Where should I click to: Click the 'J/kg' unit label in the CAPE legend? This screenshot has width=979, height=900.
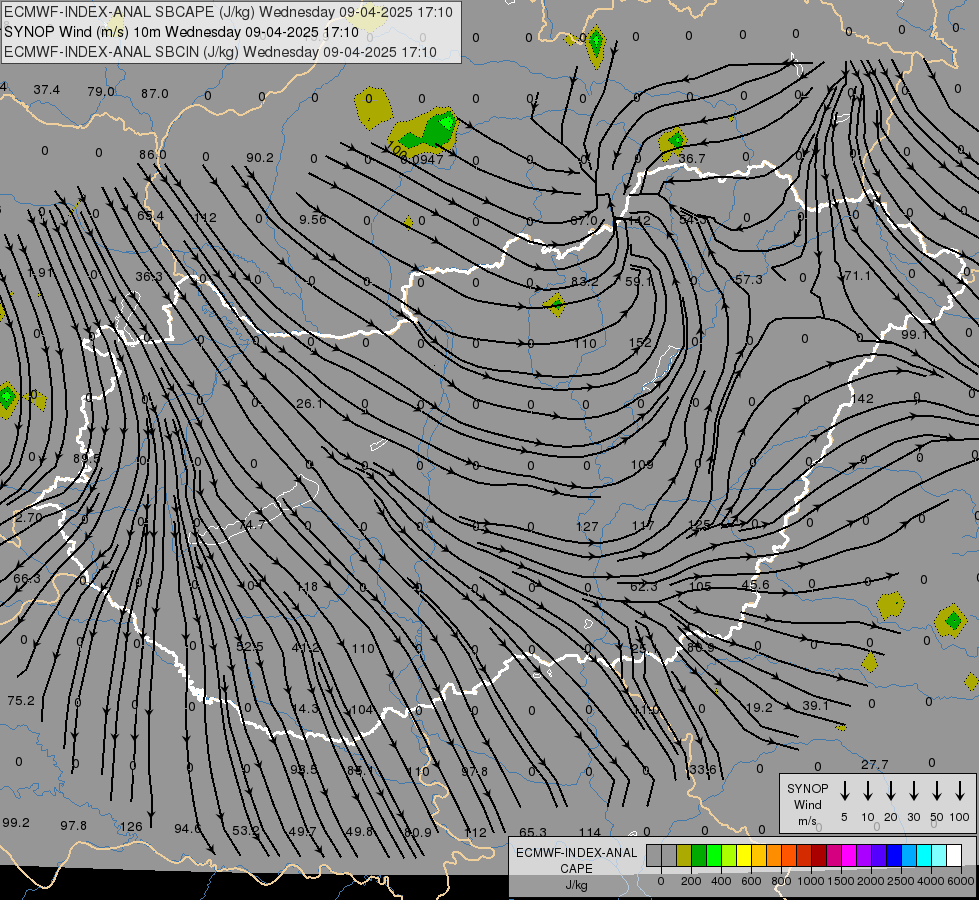(x=576, y=885)
